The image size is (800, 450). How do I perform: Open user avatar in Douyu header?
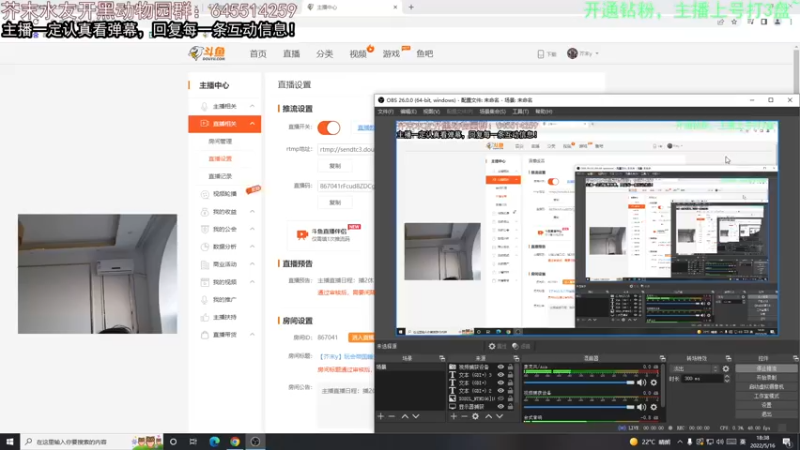click(572, 54)
